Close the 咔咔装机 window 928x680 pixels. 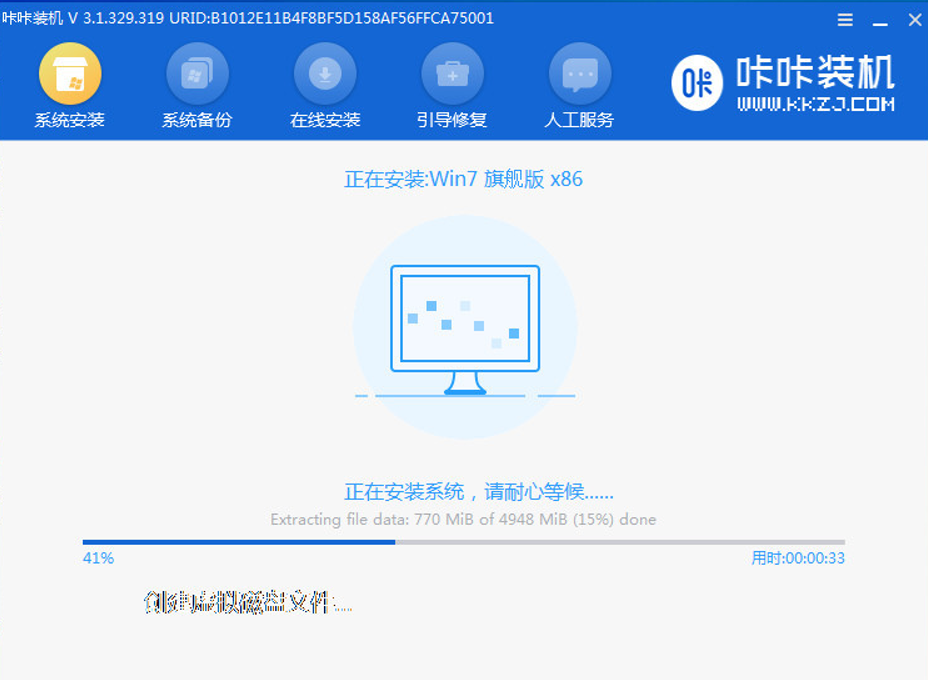coord(914,20)
